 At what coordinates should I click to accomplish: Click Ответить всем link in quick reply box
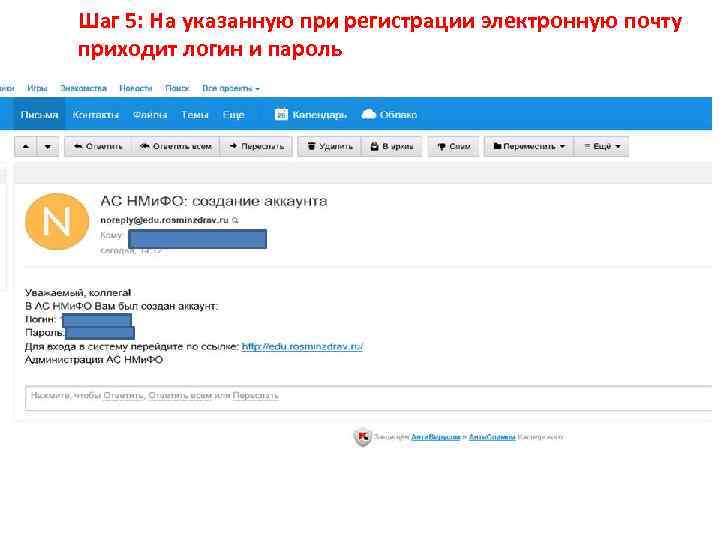pos(180,395)
